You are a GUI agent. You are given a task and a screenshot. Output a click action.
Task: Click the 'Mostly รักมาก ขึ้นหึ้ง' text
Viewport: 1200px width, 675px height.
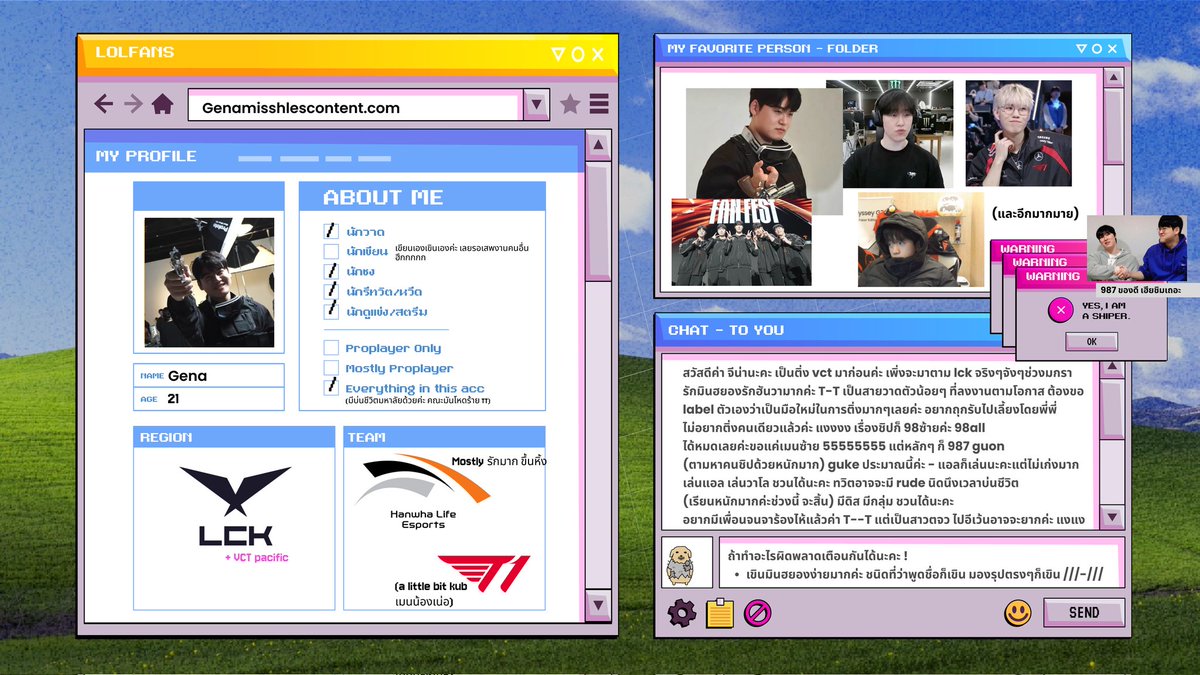[499, 461]
